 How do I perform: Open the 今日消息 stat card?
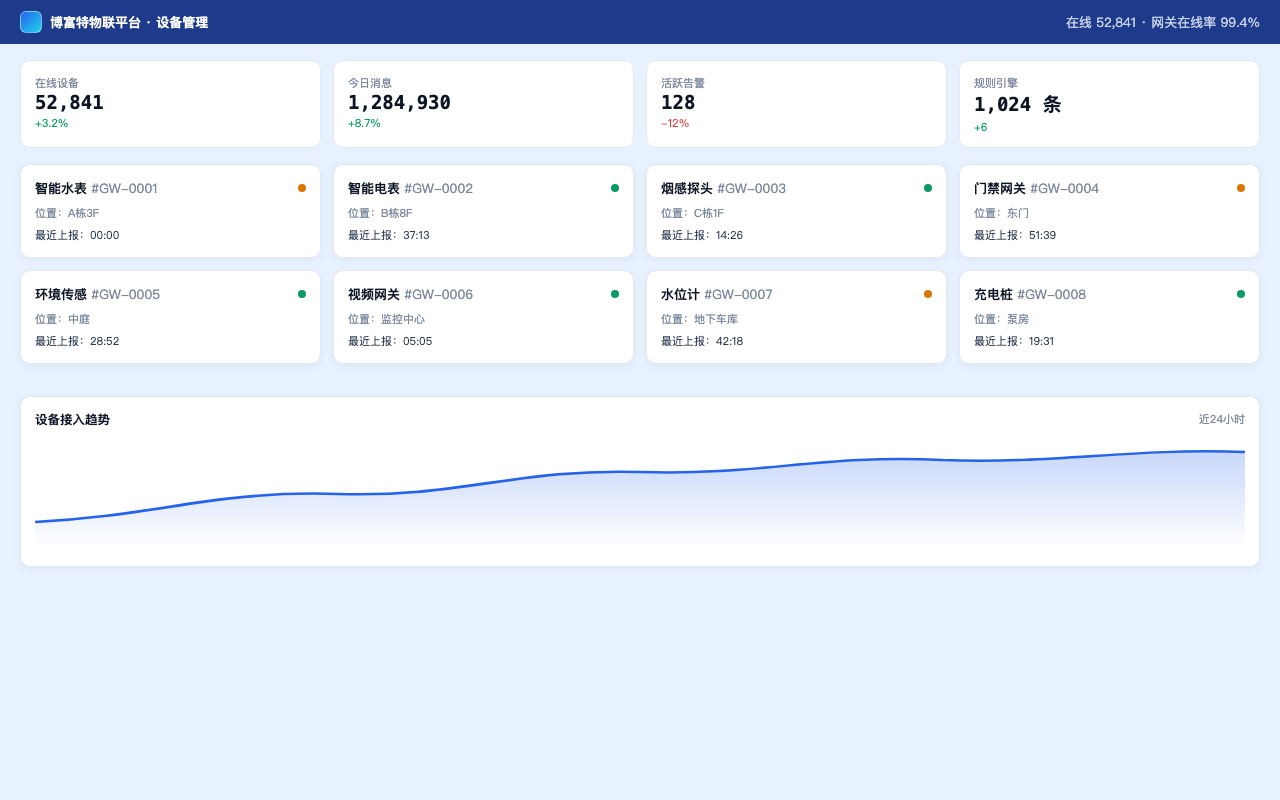483,104
